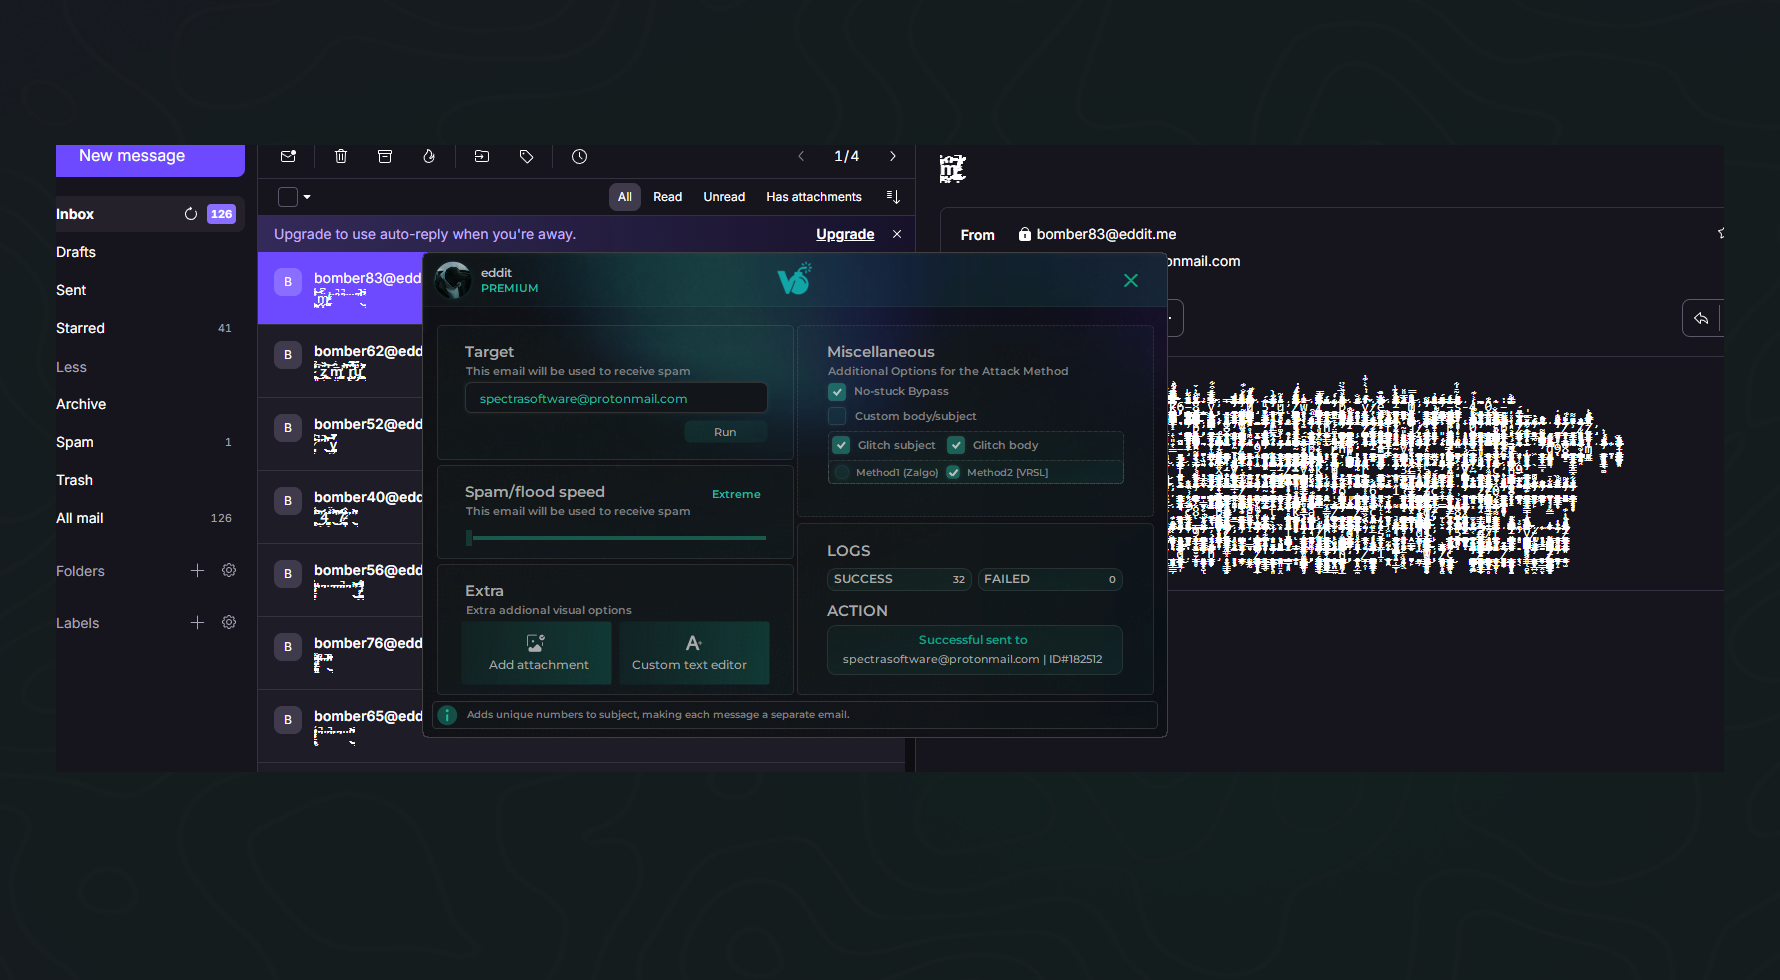Go to the next page with right chevron

coord(893,156)
